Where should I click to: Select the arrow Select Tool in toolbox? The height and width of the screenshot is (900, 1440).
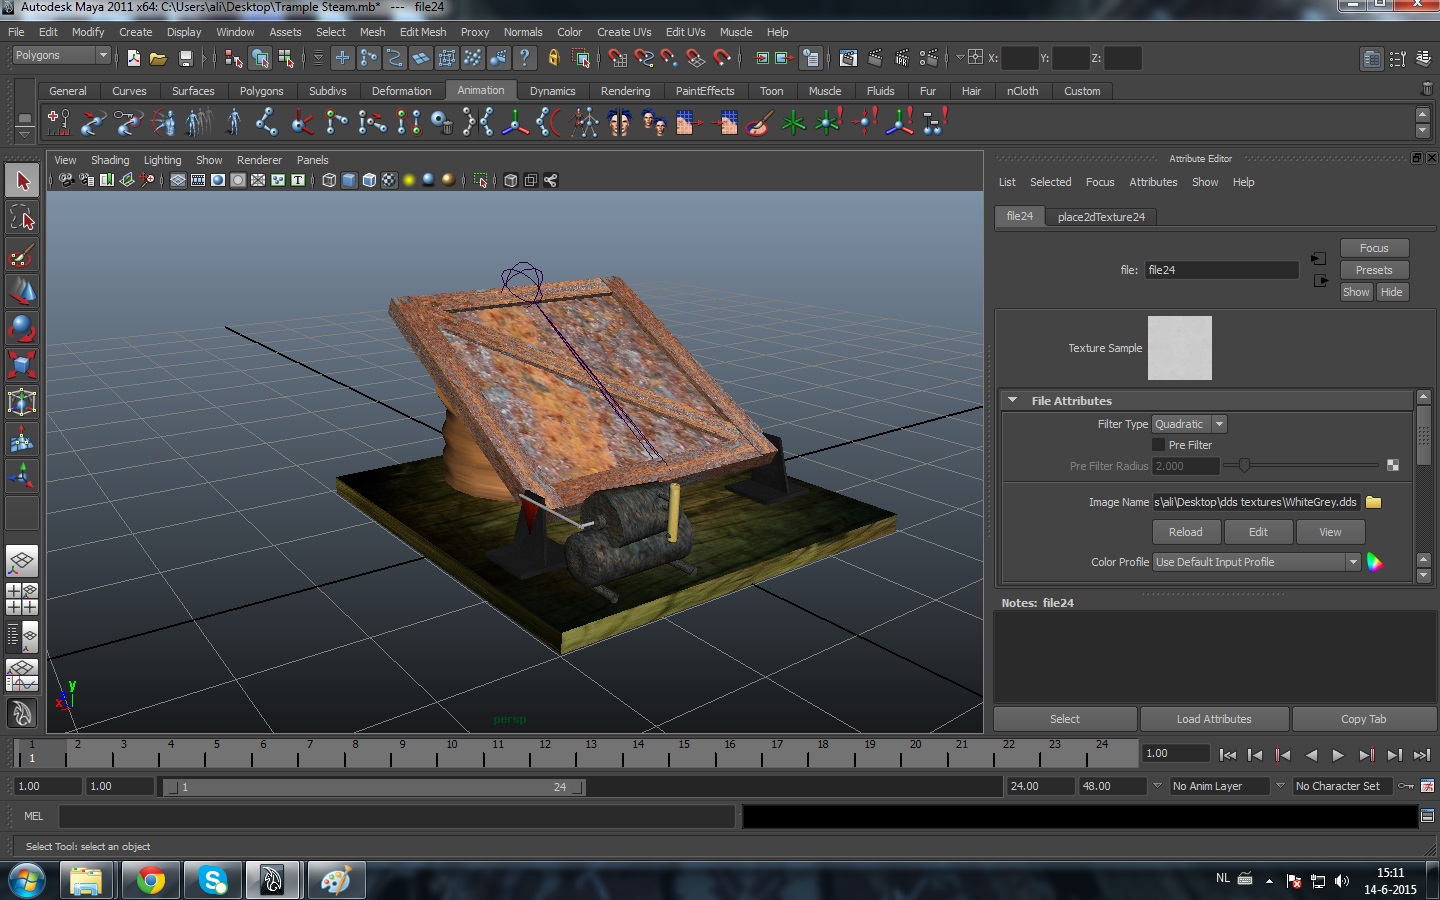(x=22, y=181)
